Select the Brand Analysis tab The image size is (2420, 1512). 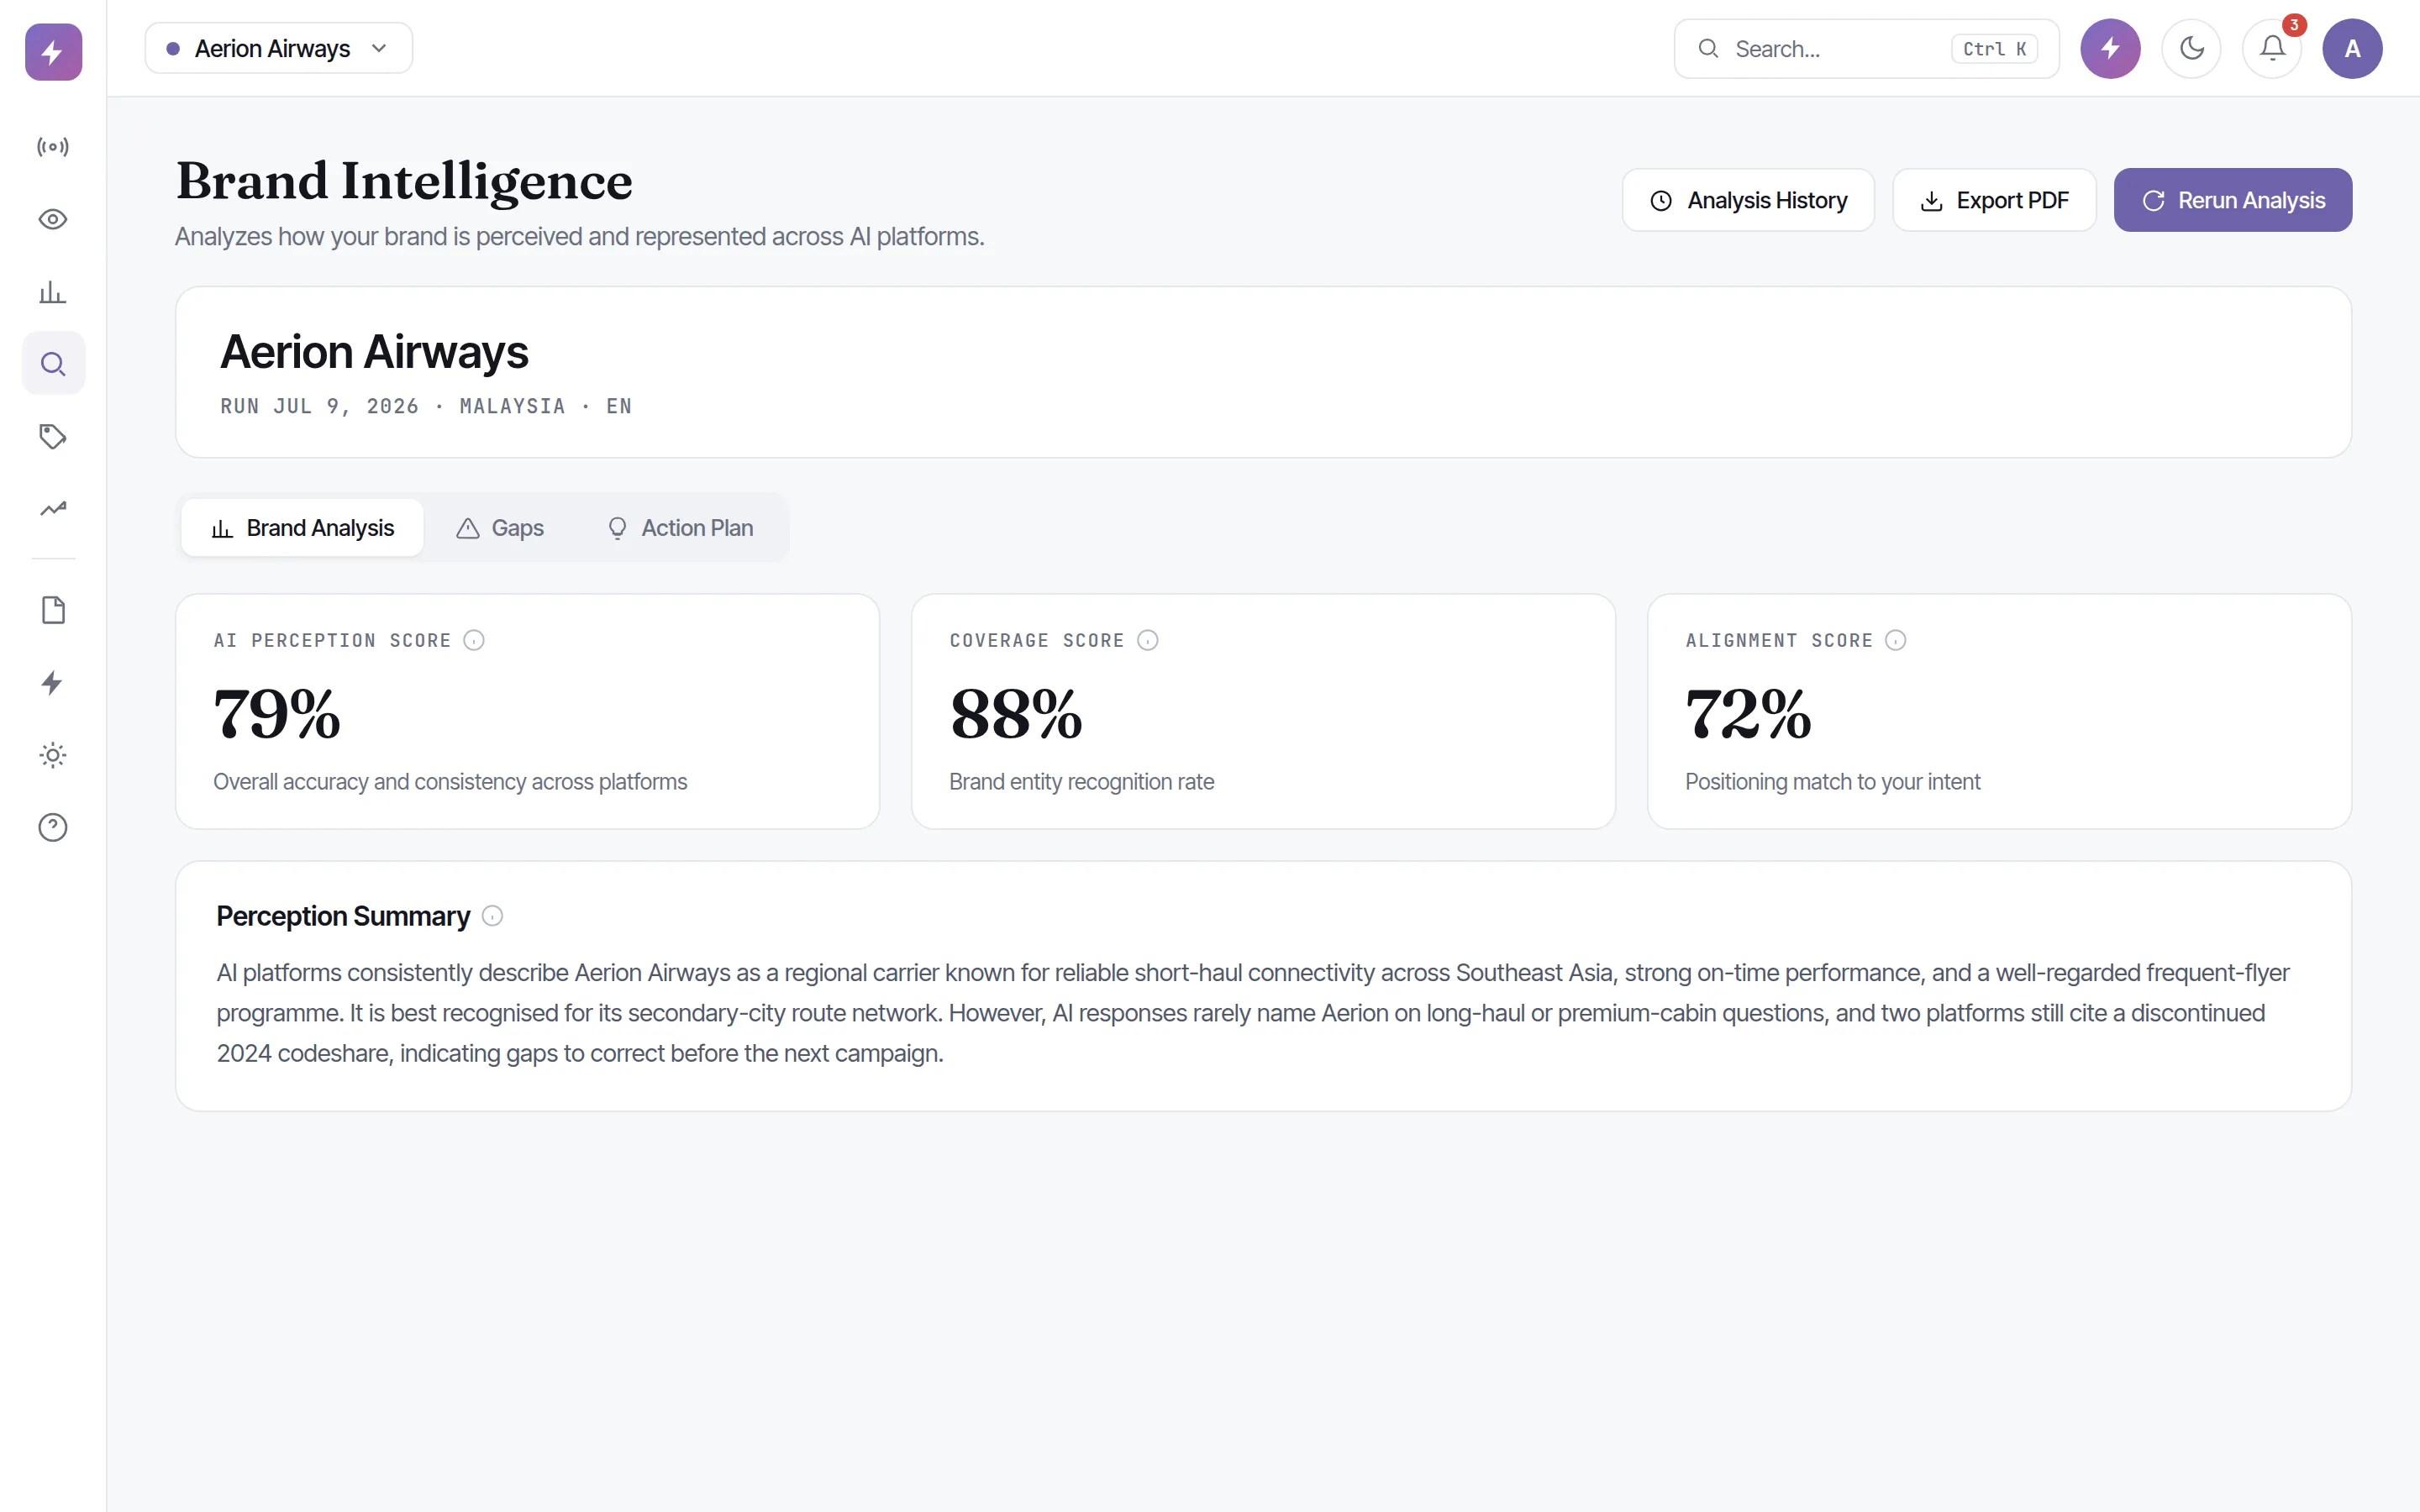point(302,528)
